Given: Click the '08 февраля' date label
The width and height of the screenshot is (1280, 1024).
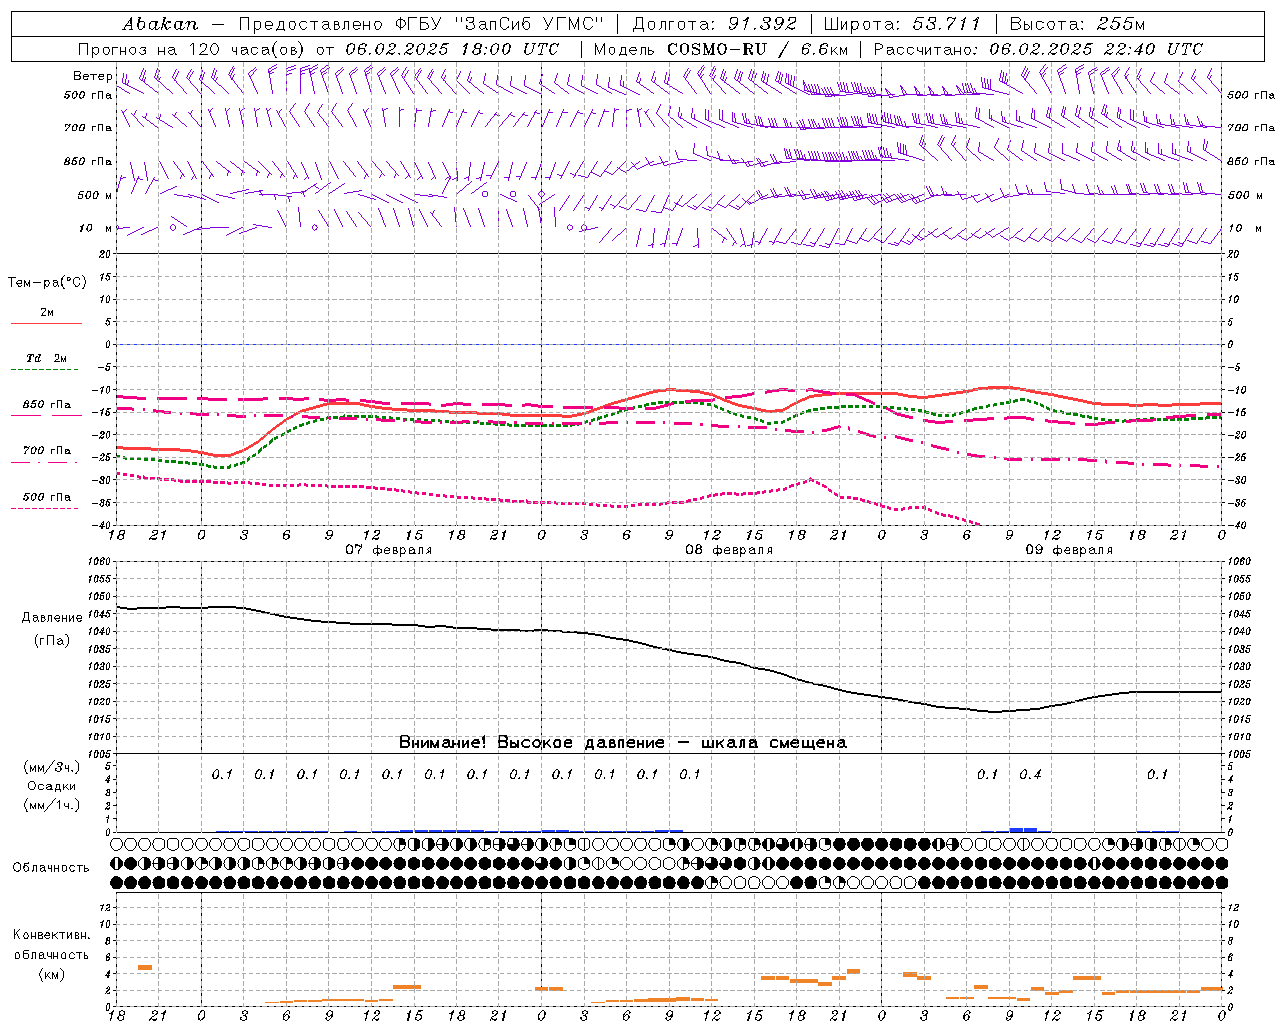Looking at the screenshot, I should click(x=729, y=550).
